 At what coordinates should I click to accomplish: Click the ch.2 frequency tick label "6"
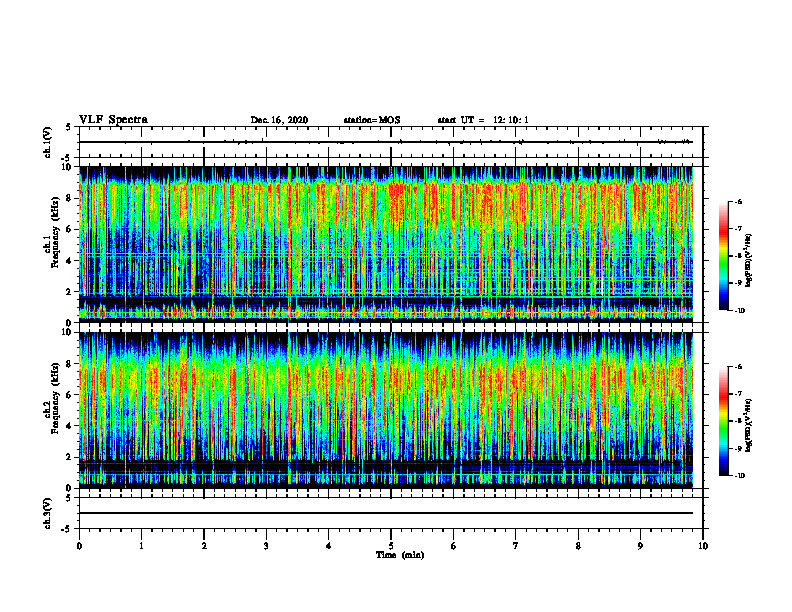coord(70,395)
